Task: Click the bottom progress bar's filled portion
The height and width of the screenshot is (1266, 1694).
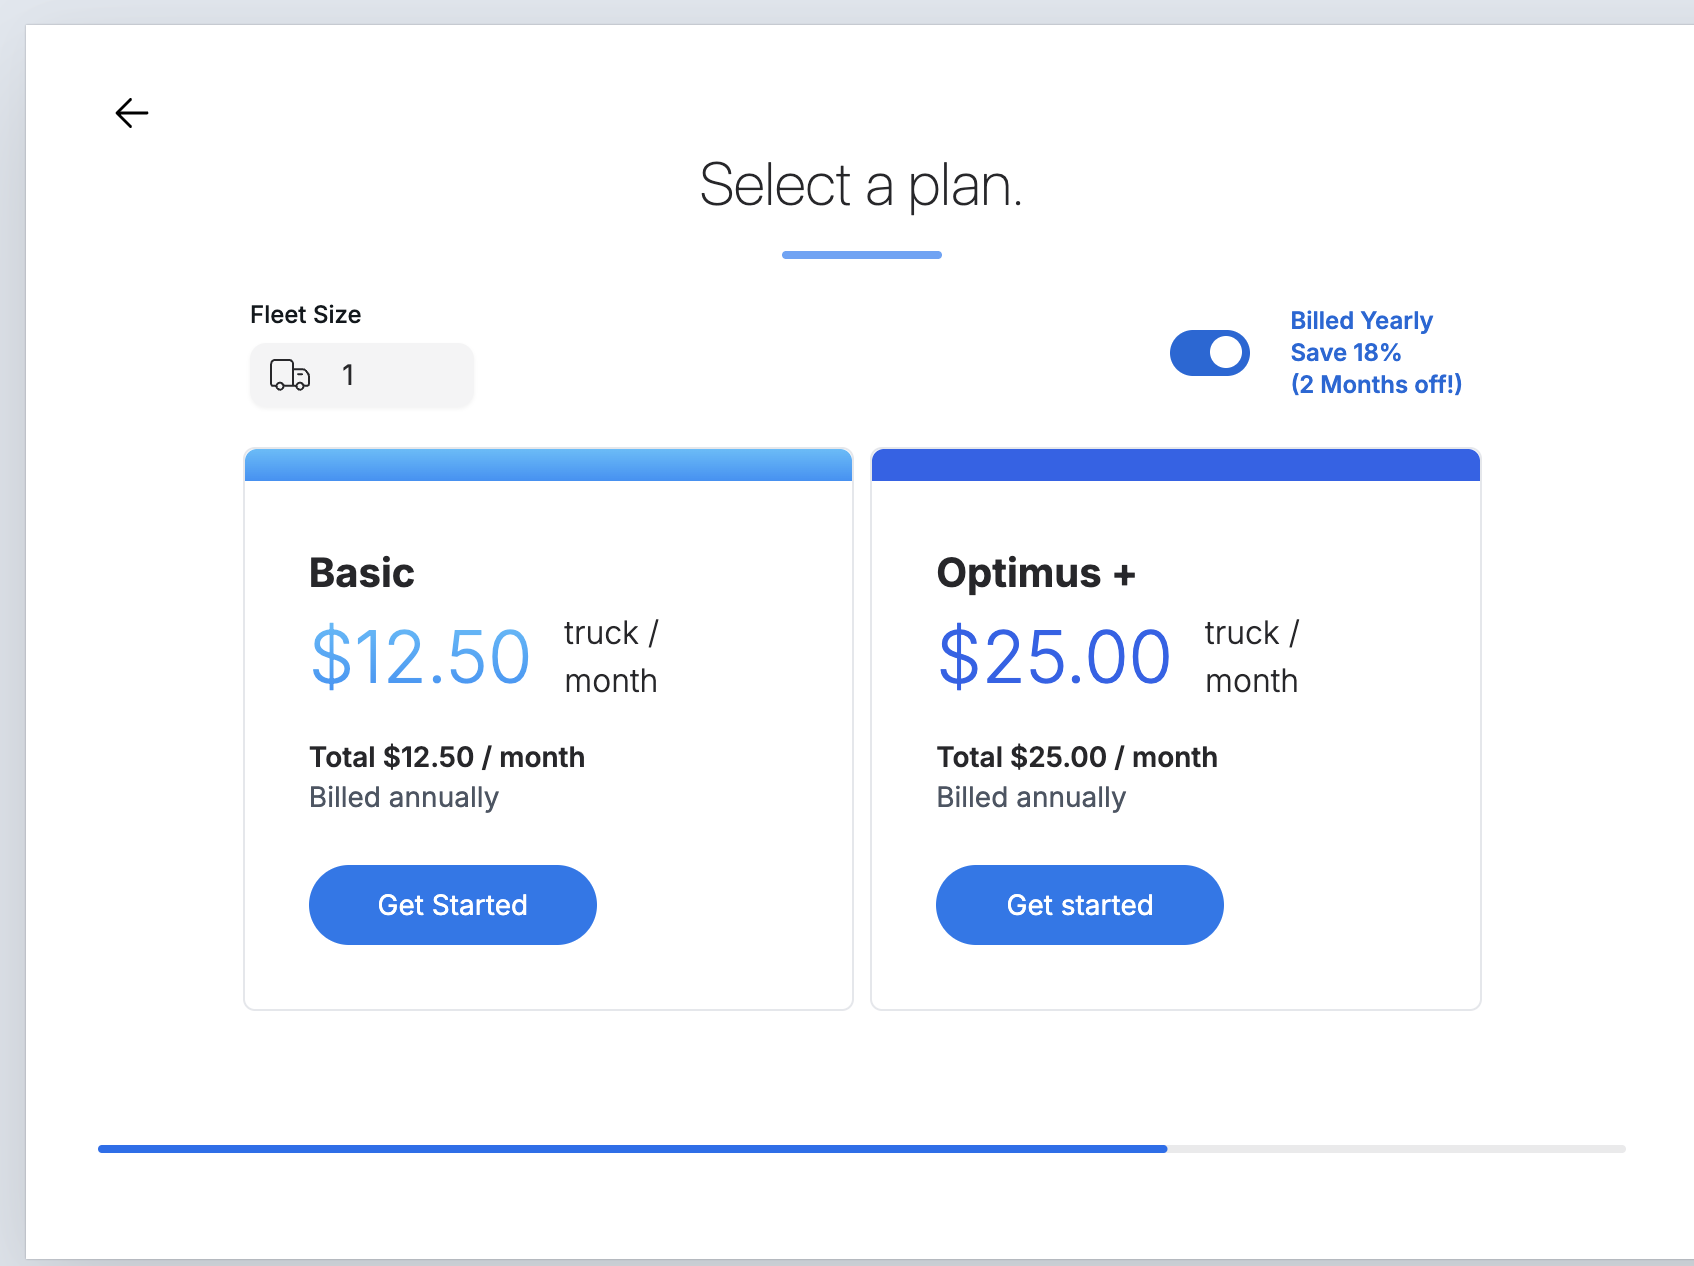Action: point(632,1149)
